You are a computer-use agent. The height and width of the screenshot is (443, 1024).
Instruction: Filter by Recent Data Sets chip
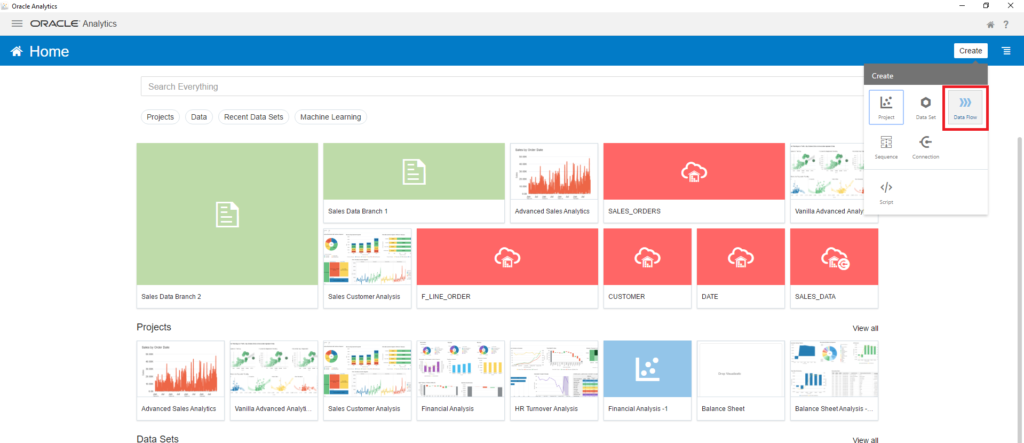pyautogui.click(x=253, y=117)
